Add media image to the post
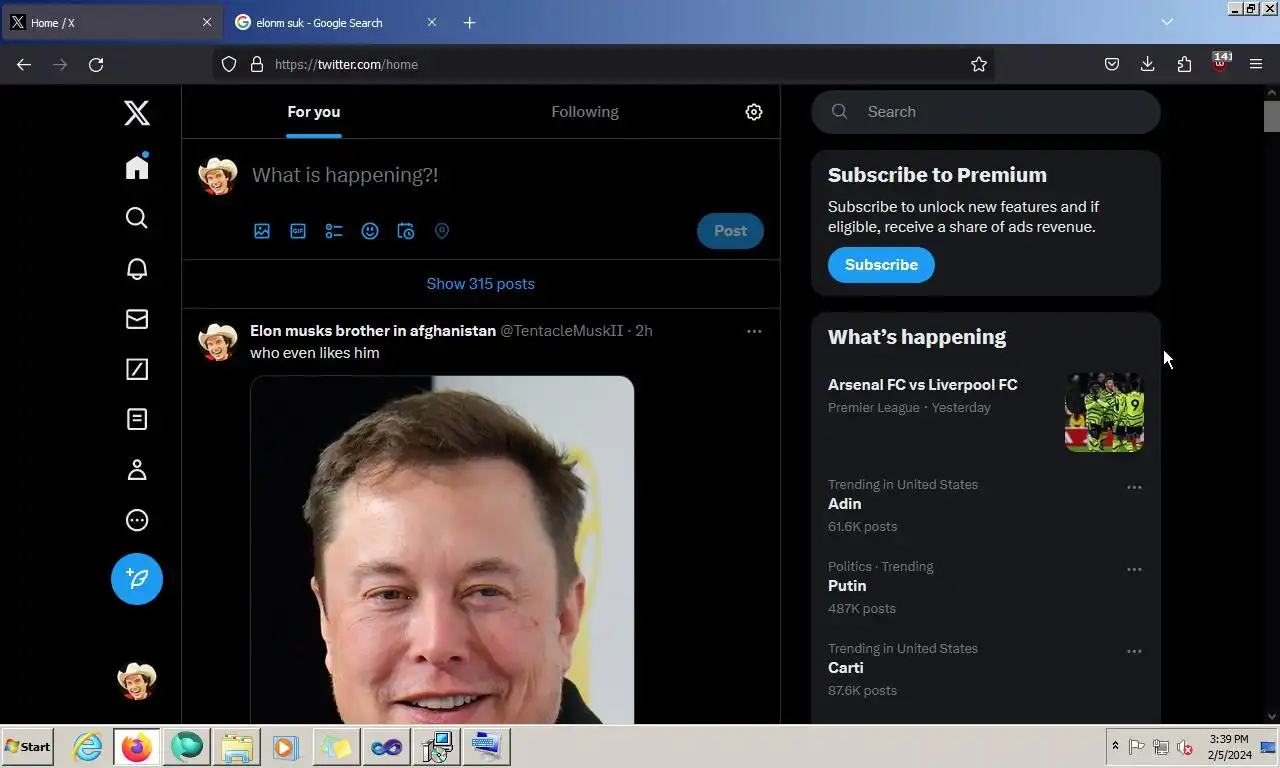 (x=262, y=231)
